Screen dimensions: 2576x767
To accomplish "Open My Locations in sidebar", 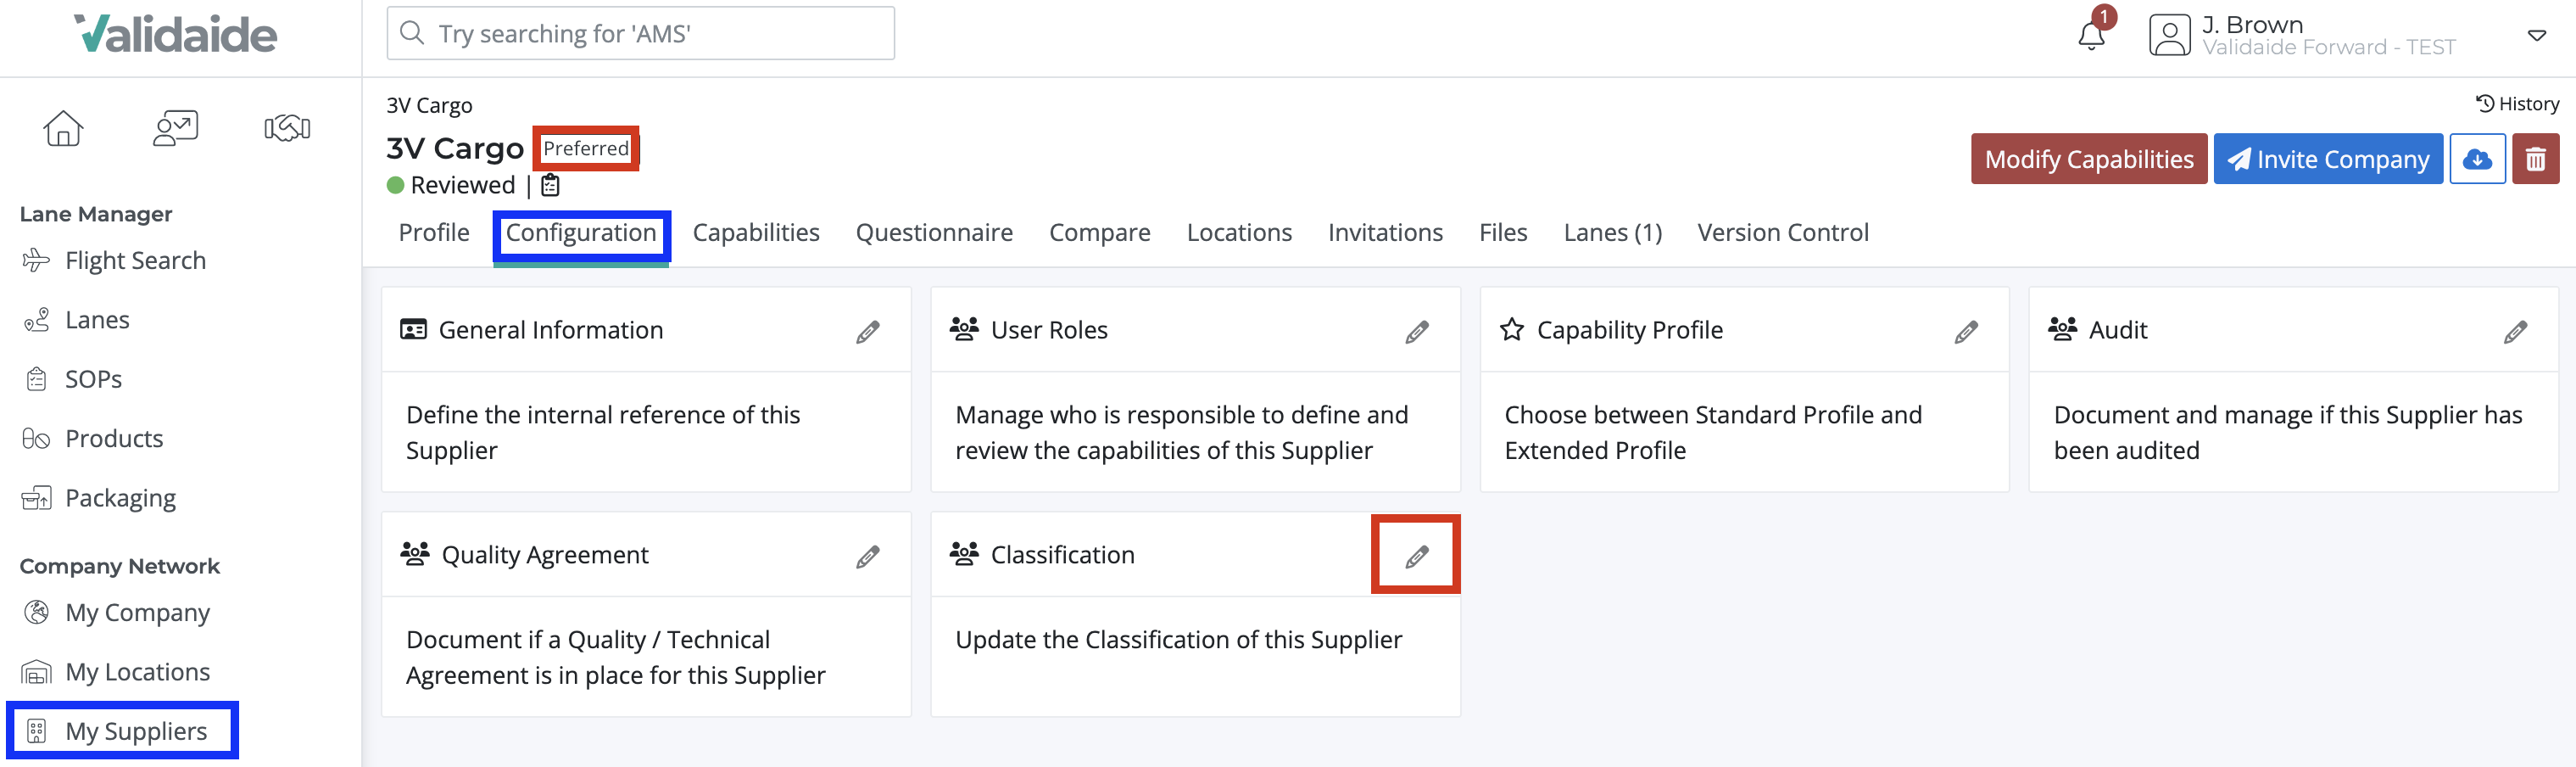I will pyautogui.click(x=116, y=672).
